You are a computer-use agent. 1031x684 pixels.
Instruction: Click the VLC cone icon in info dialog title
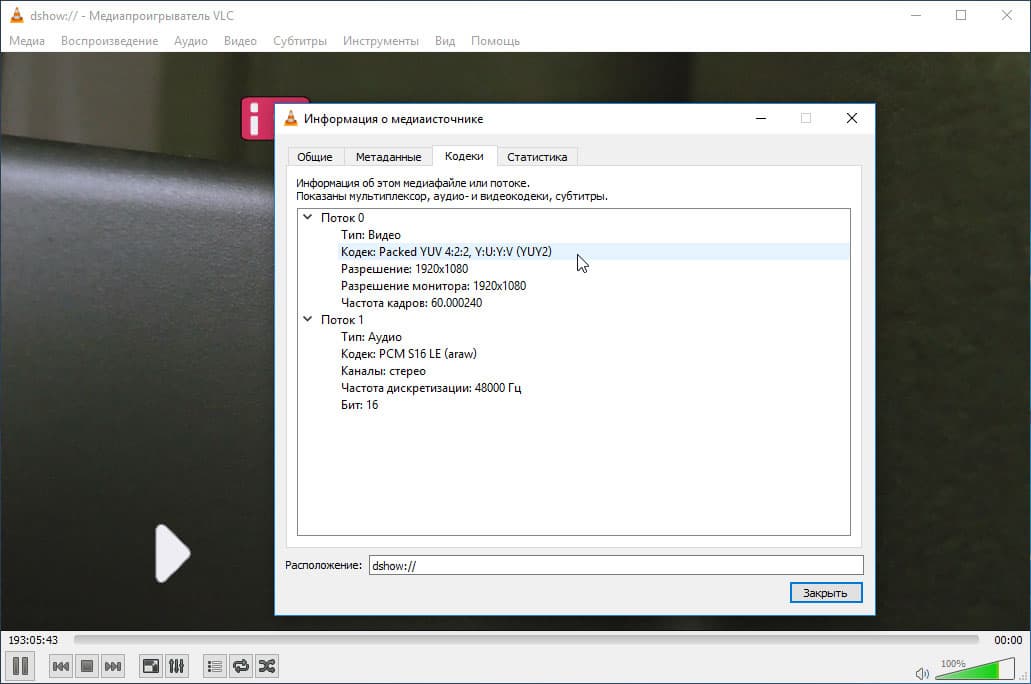click(x=291, y=118)
